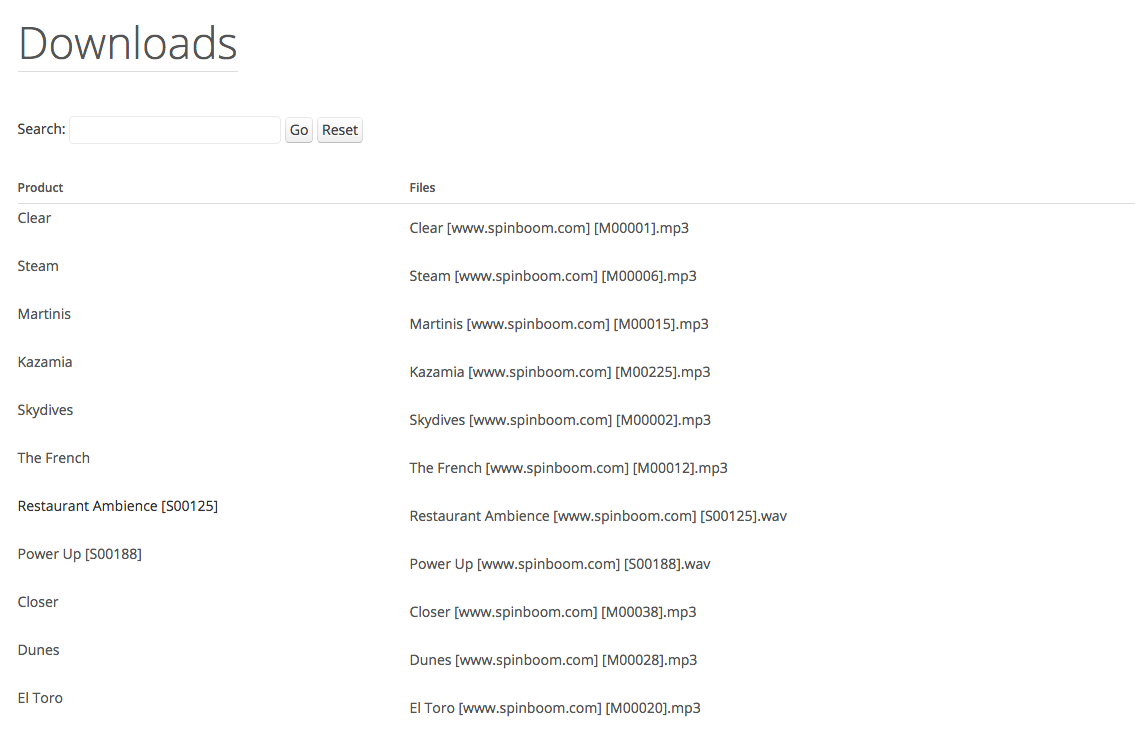
Task: Download Restaurant Ambience S00125 wav file
Action: tap(598, 516)
